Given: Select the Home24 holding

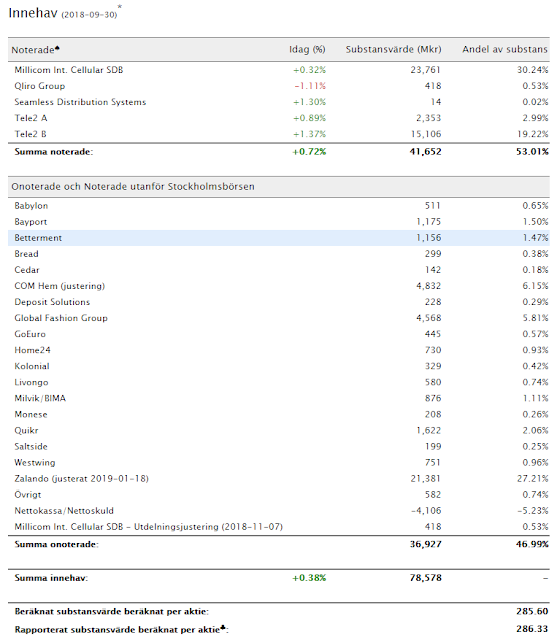Looking at the screenshot, I should tap(279, 350).
